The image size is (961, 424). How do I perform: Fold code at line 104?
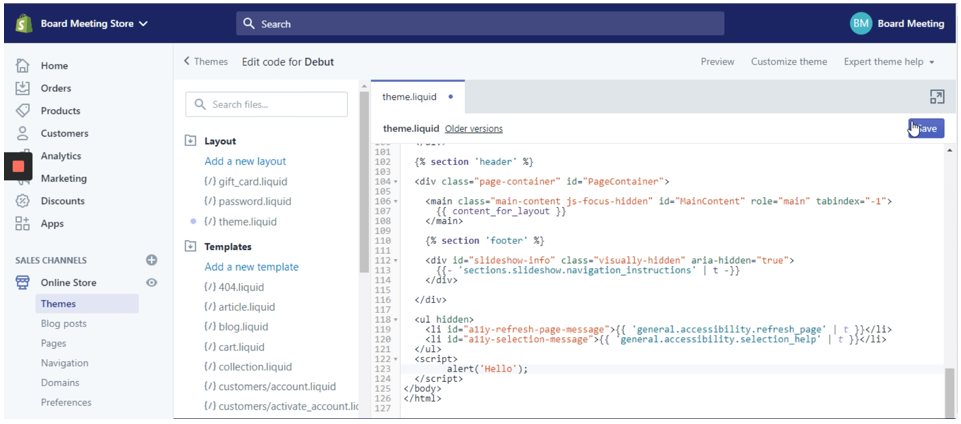(395, 182)
